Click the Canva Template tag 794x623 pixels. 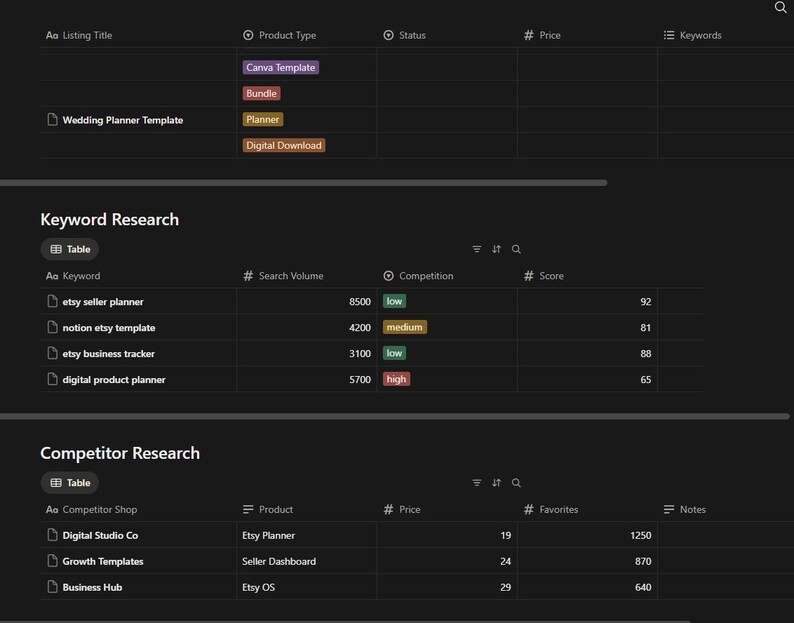pos(281,67)
